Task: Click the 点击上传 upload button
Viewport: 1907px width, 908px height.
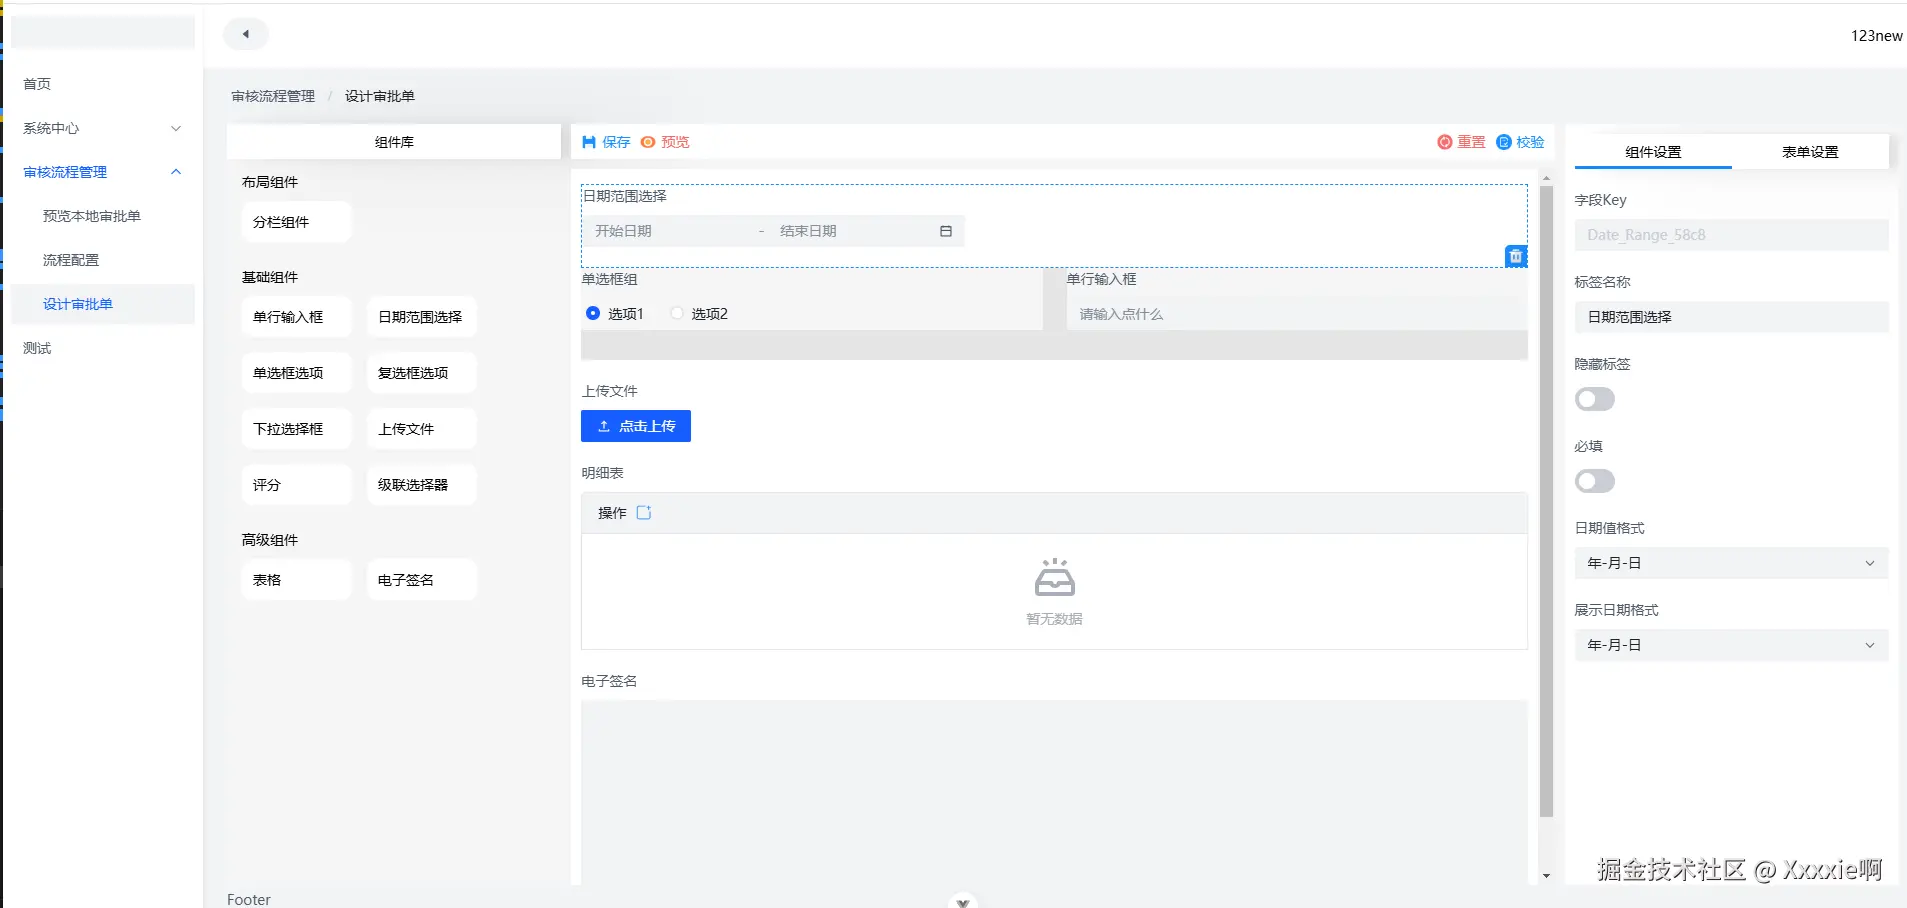Action: click(636, 425)
